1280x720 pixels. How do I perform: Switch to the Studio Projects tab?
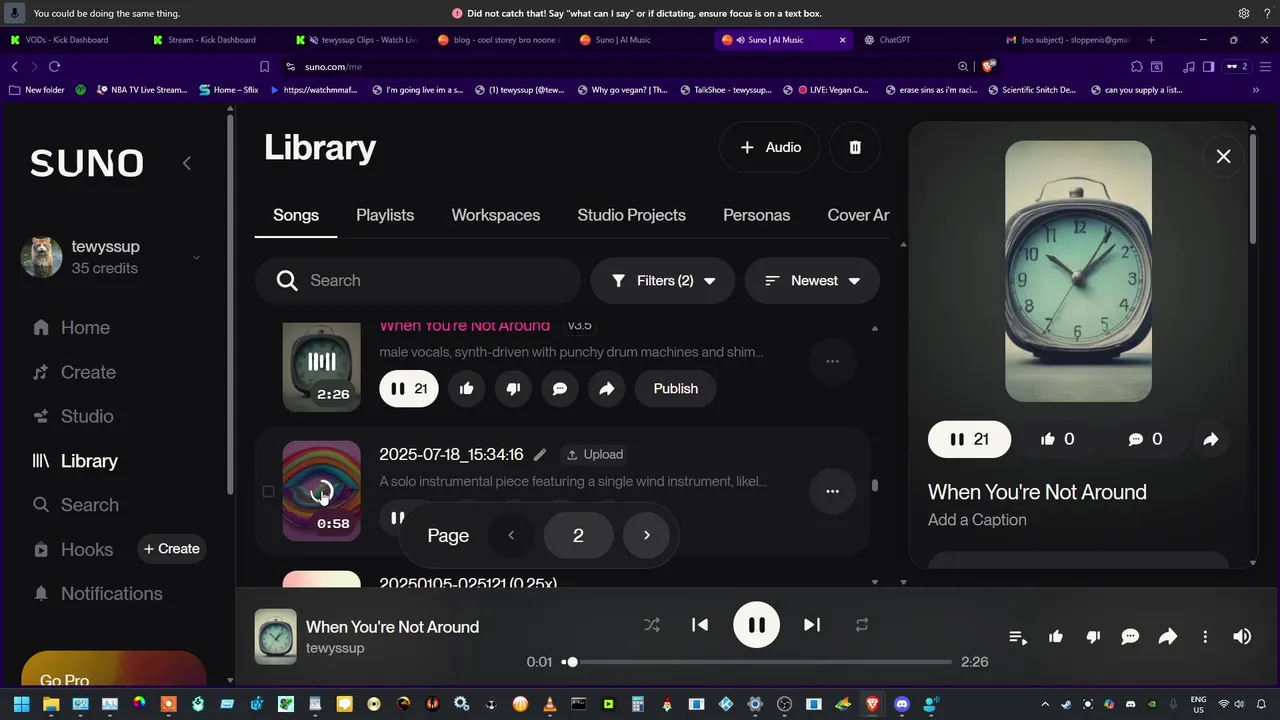pos(632,215)
